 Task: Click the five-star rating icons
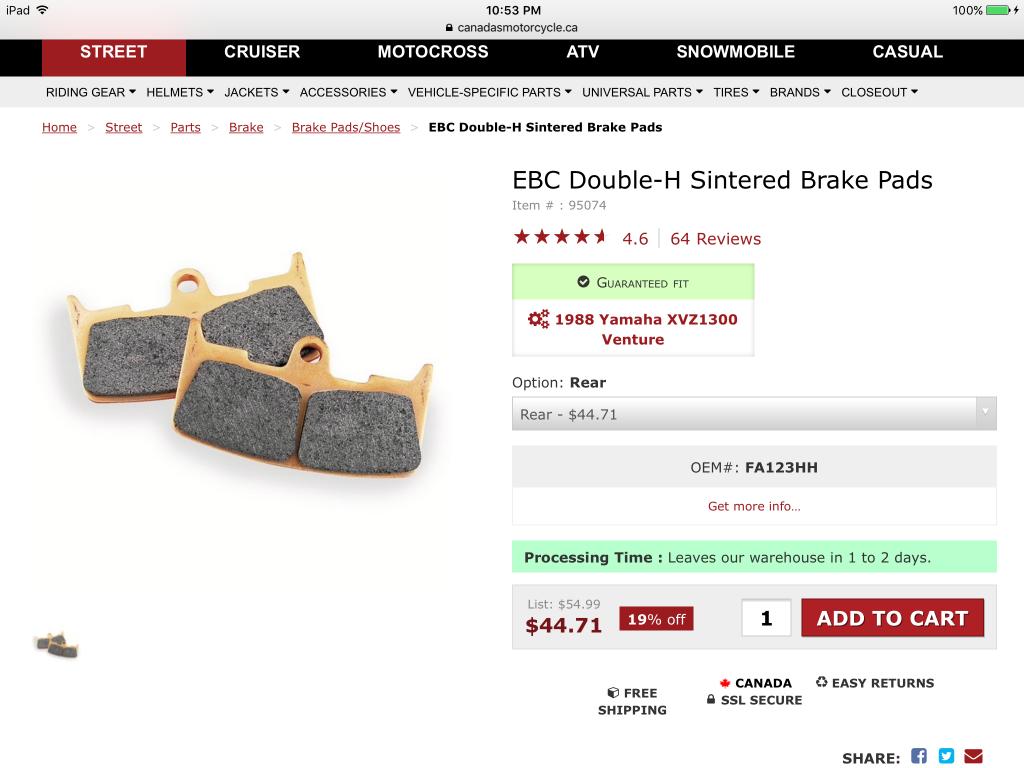point(560,237)
